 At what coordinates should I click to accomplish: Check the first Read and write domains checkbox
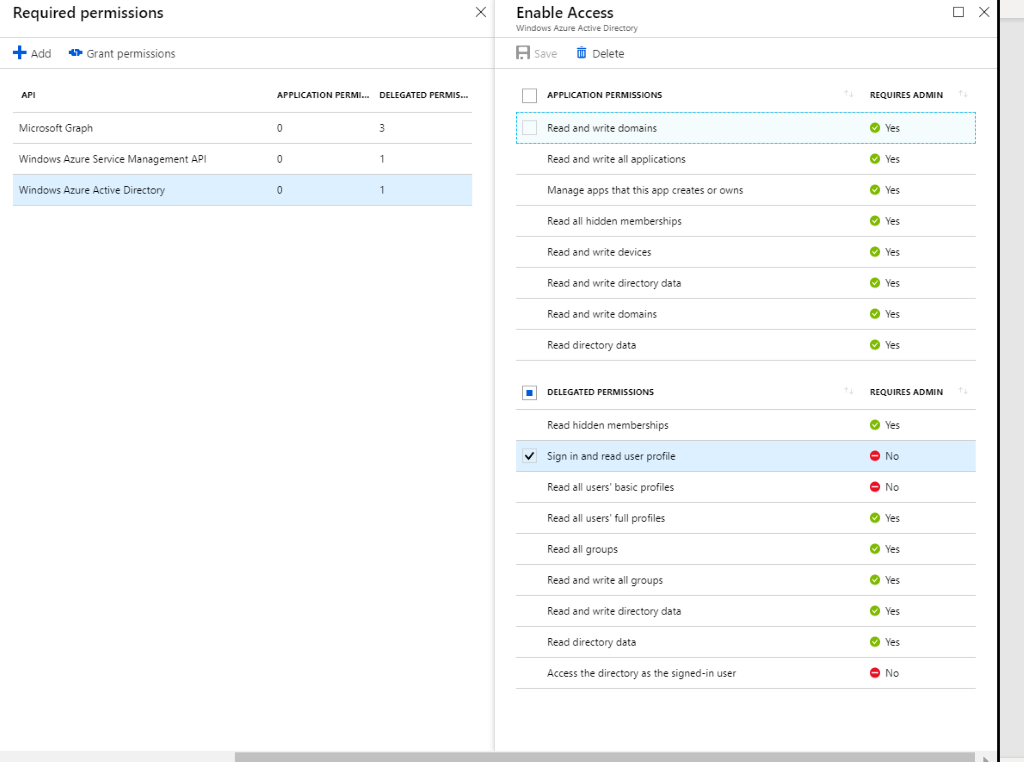click(530, 128)
